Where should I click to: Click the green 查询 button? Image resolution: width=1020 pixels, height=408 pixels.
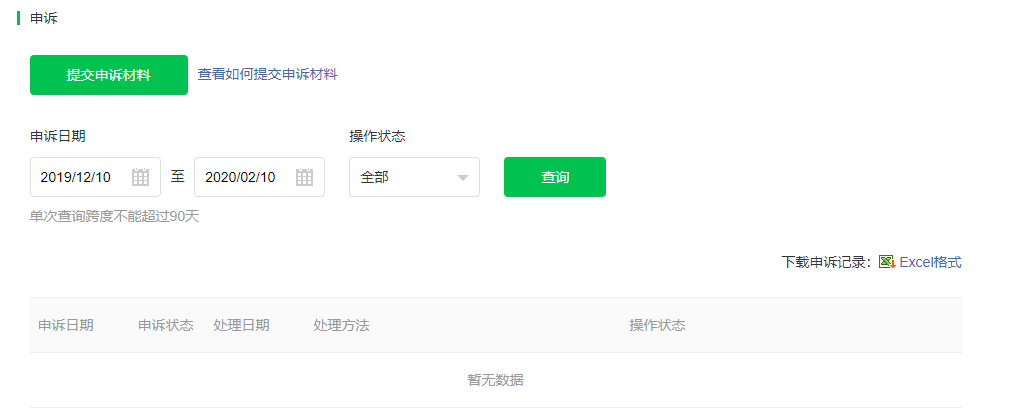click(x=555, y=177)
